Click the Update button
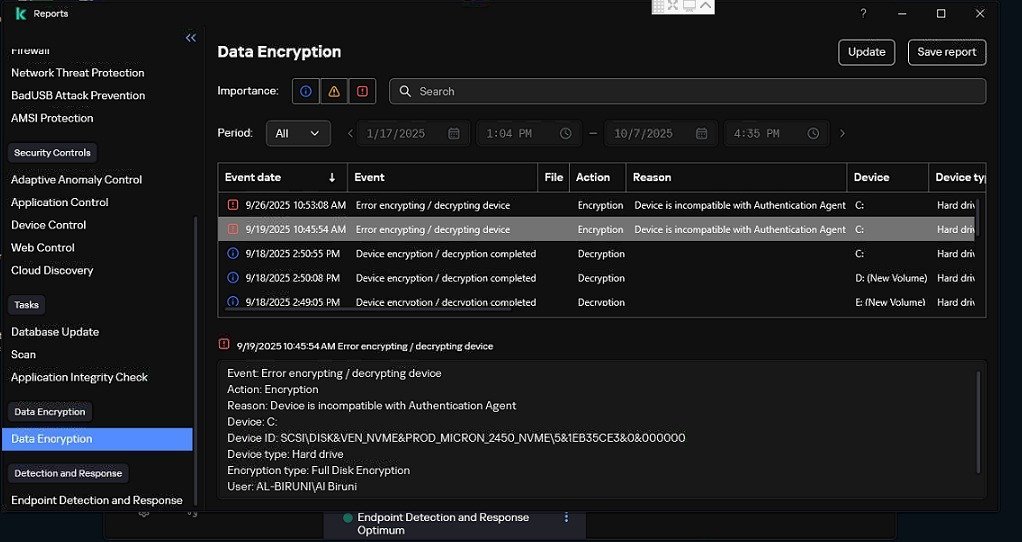 (x=866, y=52)
